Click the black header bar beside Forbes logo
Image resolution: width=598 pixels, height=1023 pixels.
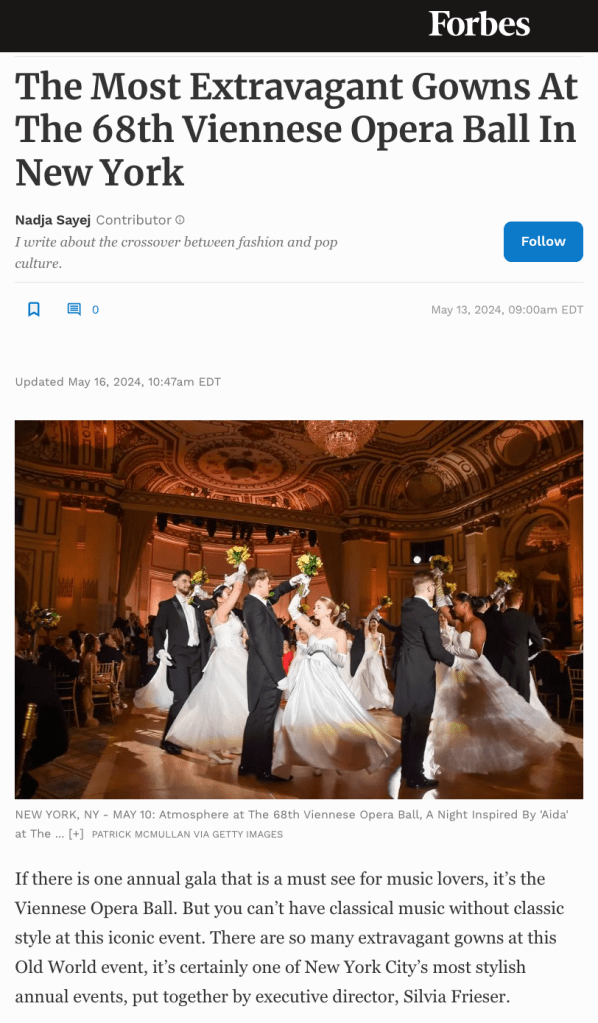(x=209, y=25)
